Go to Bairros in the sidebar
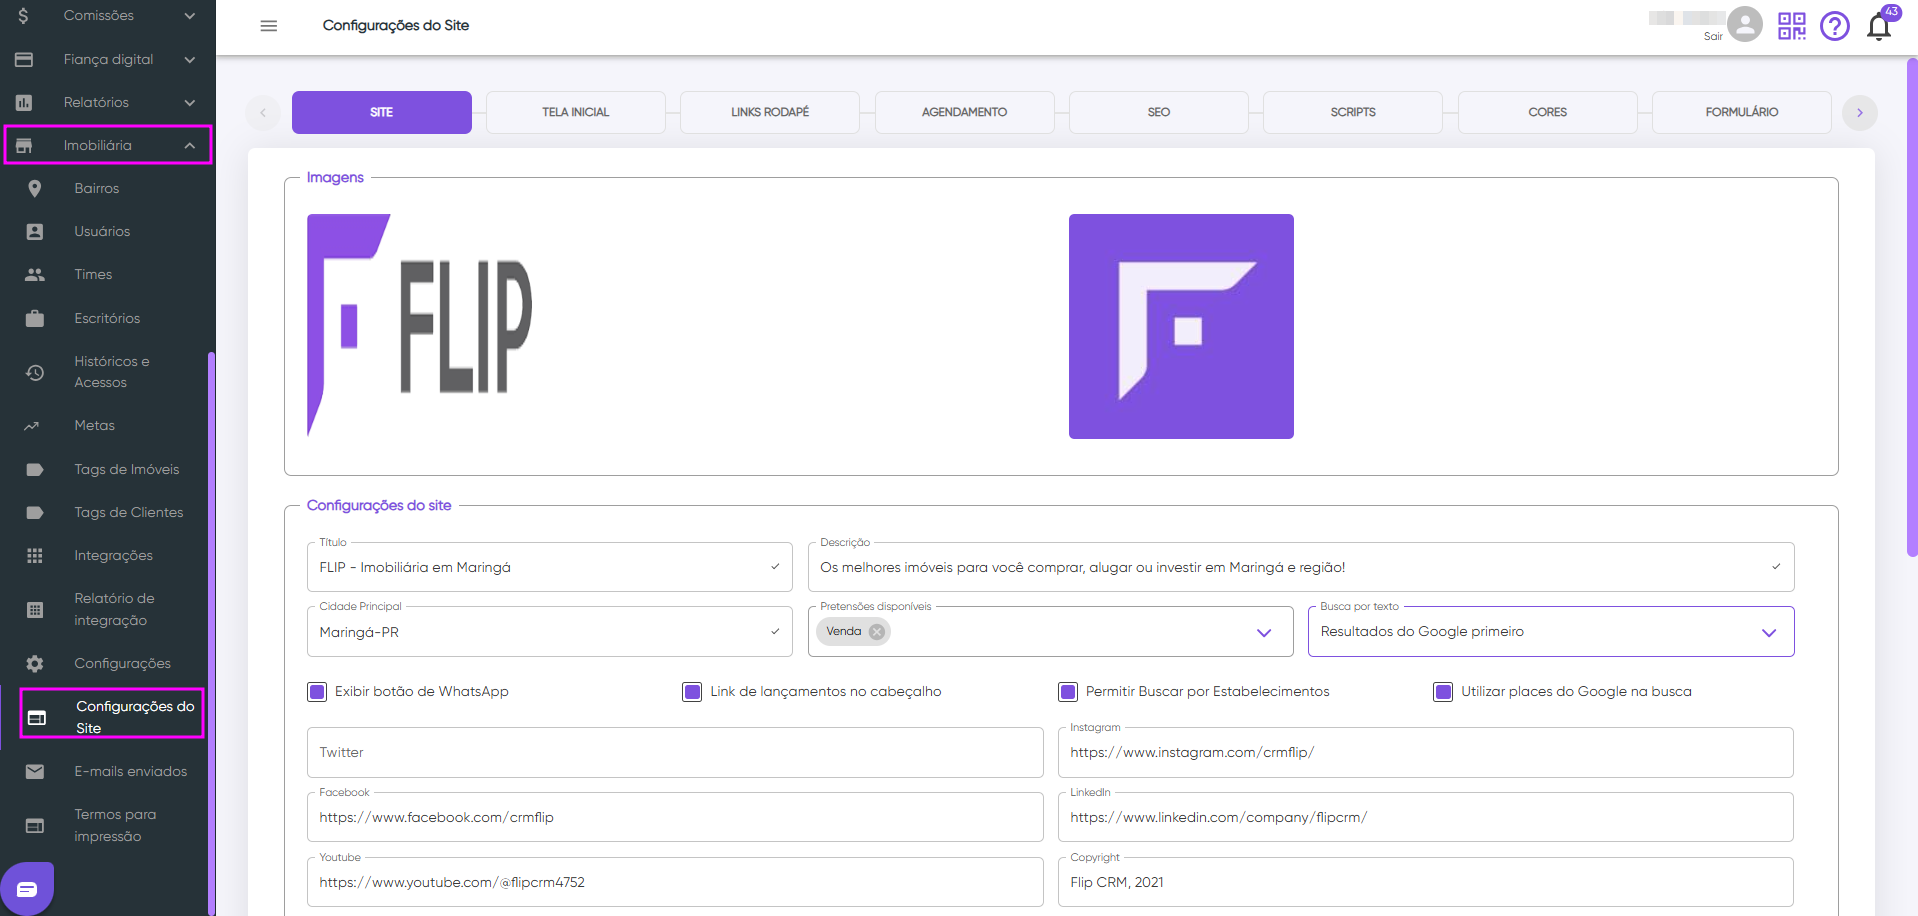The height and width of the screenshot is (916, 1918). pyautogui.click(x=96, y=189)
